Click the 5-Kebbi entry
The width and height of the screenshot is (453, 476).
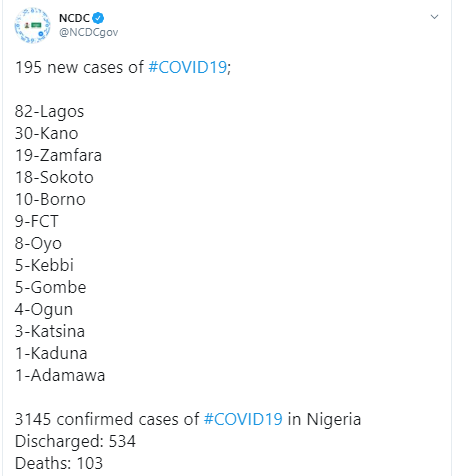tap(44, 265)
